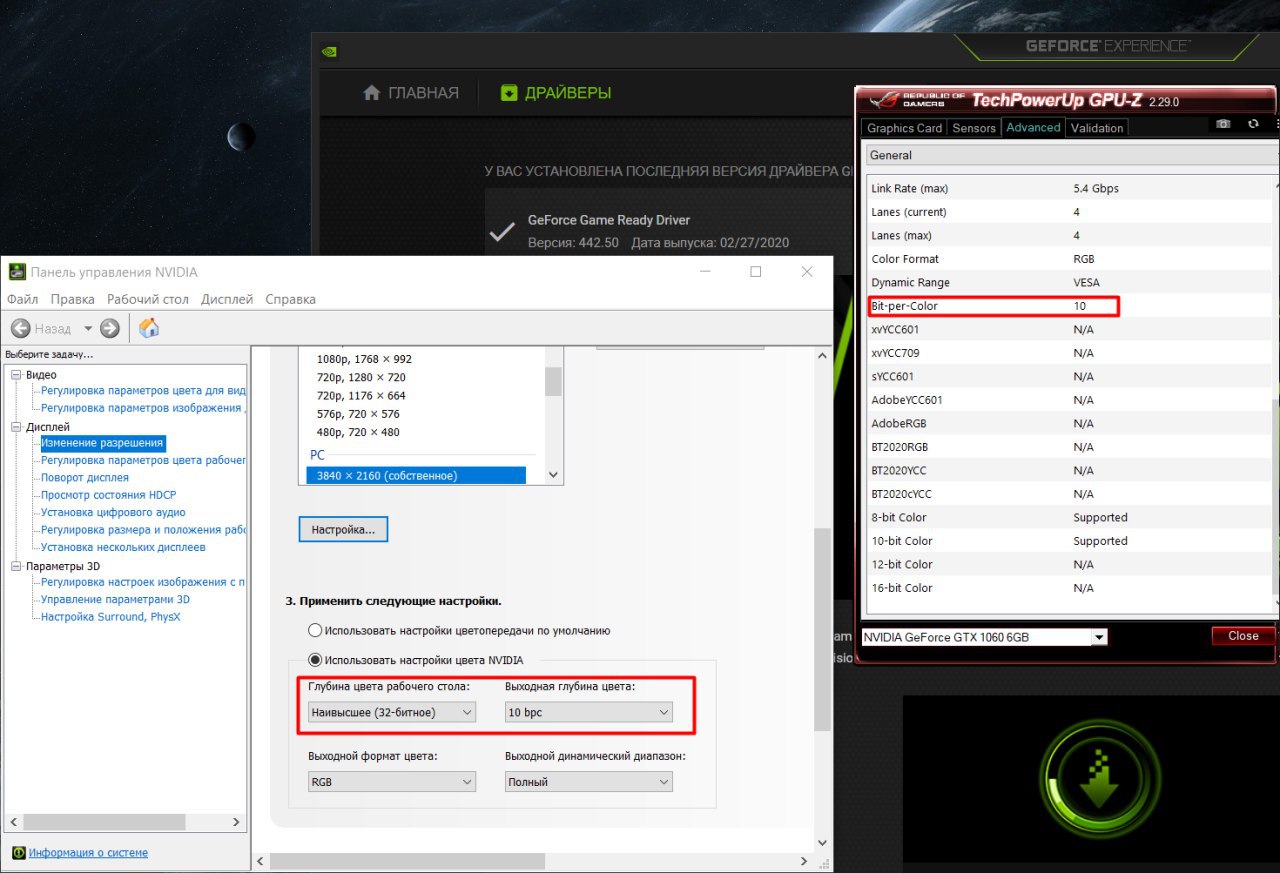Open output color format RGB dropdown

392,782
